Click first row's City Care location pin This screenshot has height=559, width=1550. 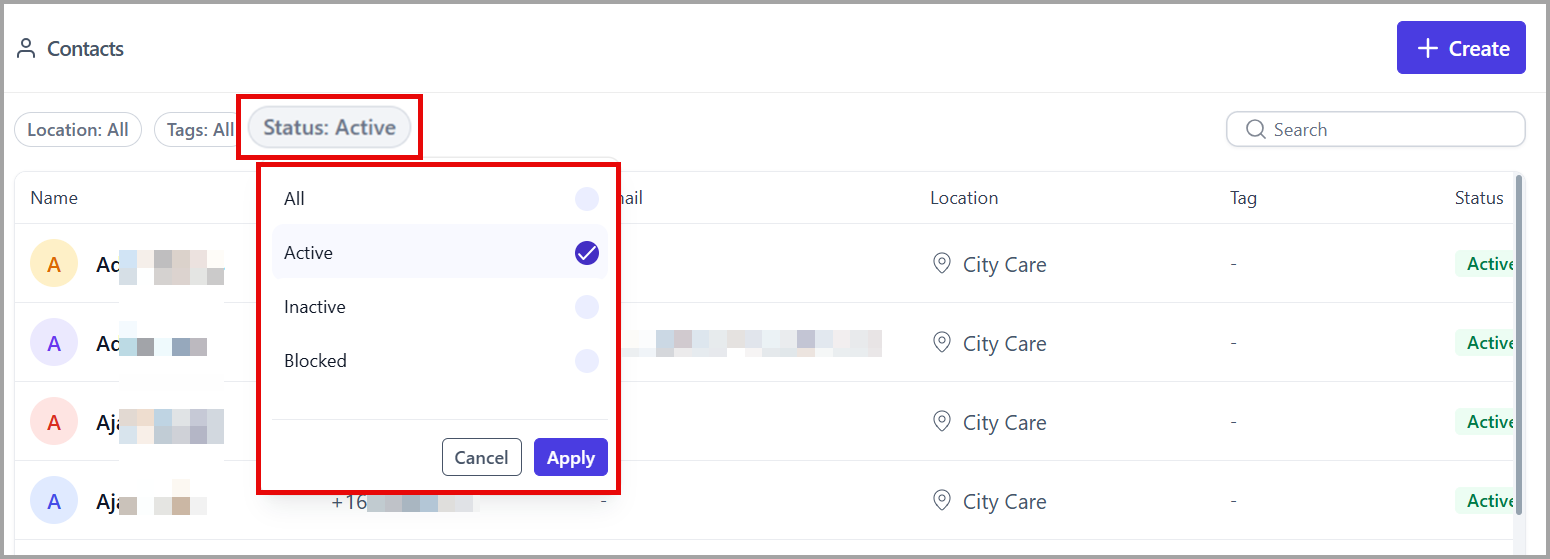[x=941, y=264]
